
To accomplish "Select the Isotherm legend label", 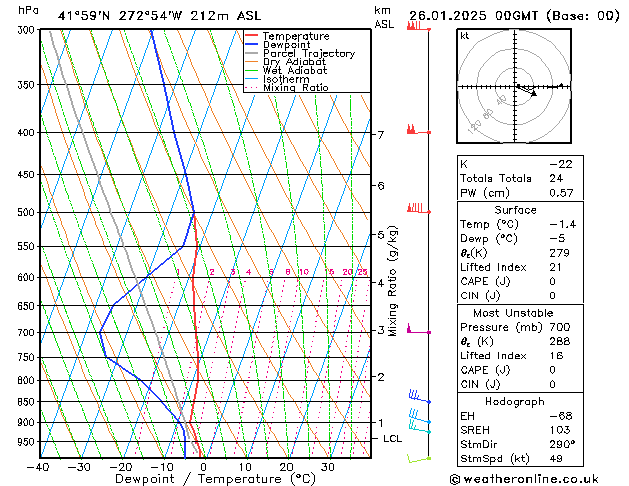I will [286, 79].
